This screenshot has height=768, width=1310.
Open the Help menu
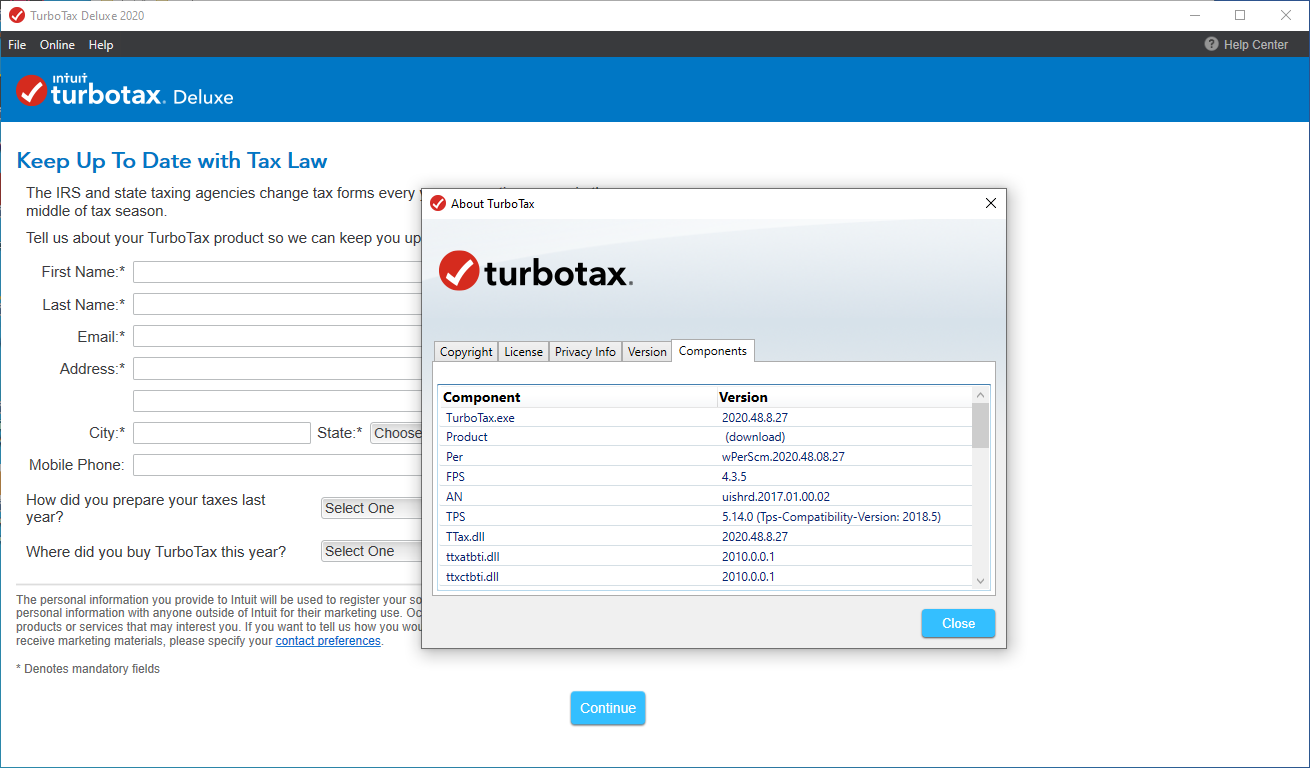[101, 44]
